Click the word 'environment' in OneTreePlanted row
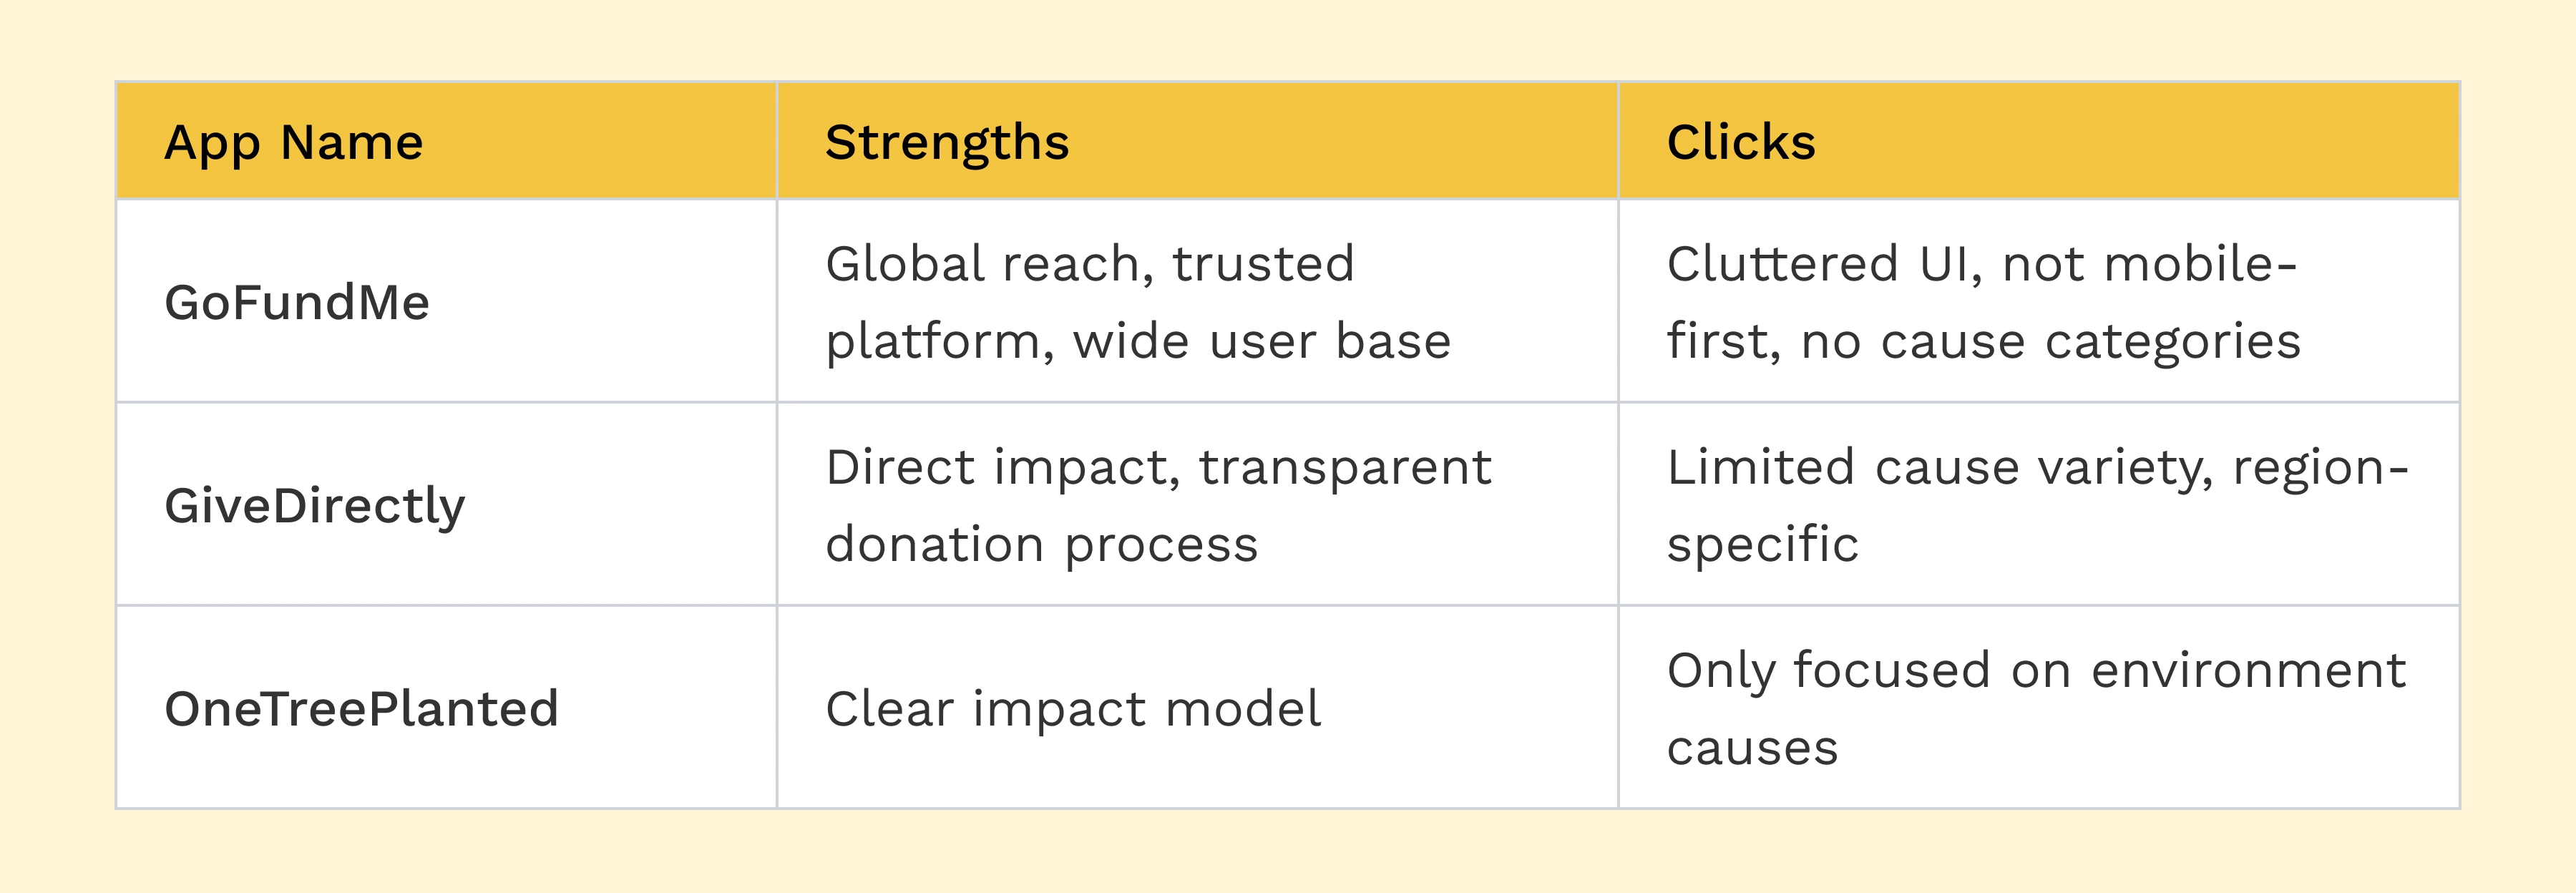The height and width of the screenshot is (893, 2576). coord(2248,670)
